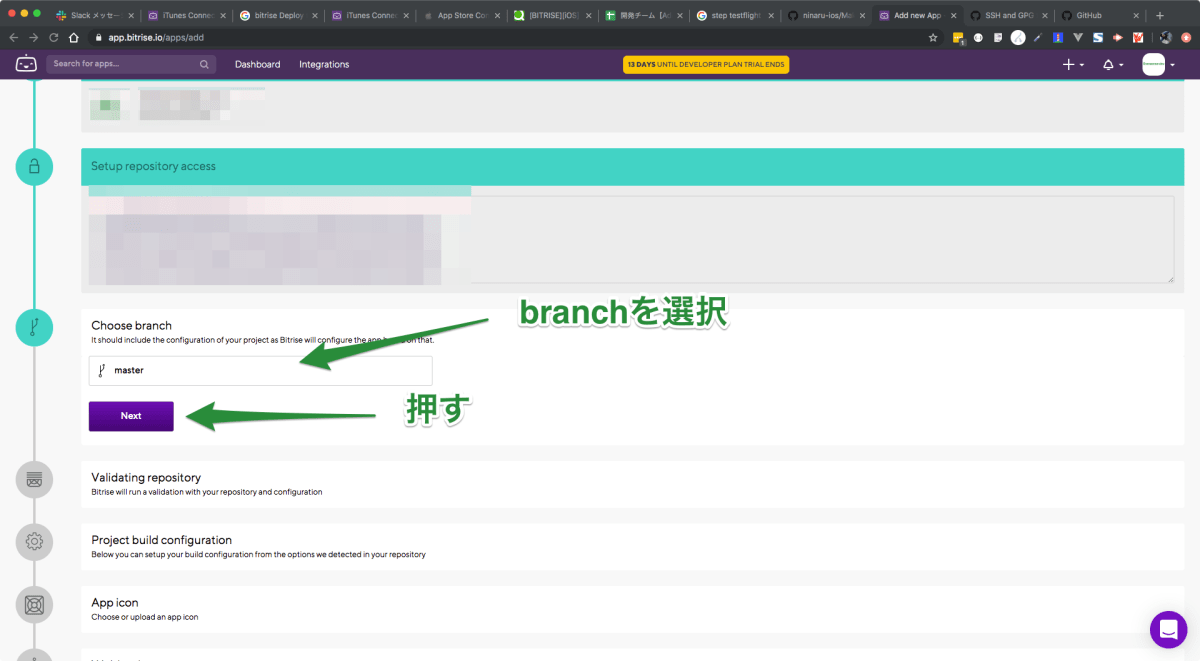Click the red arrow extension icon
1200x661 pixels.
1118,37
